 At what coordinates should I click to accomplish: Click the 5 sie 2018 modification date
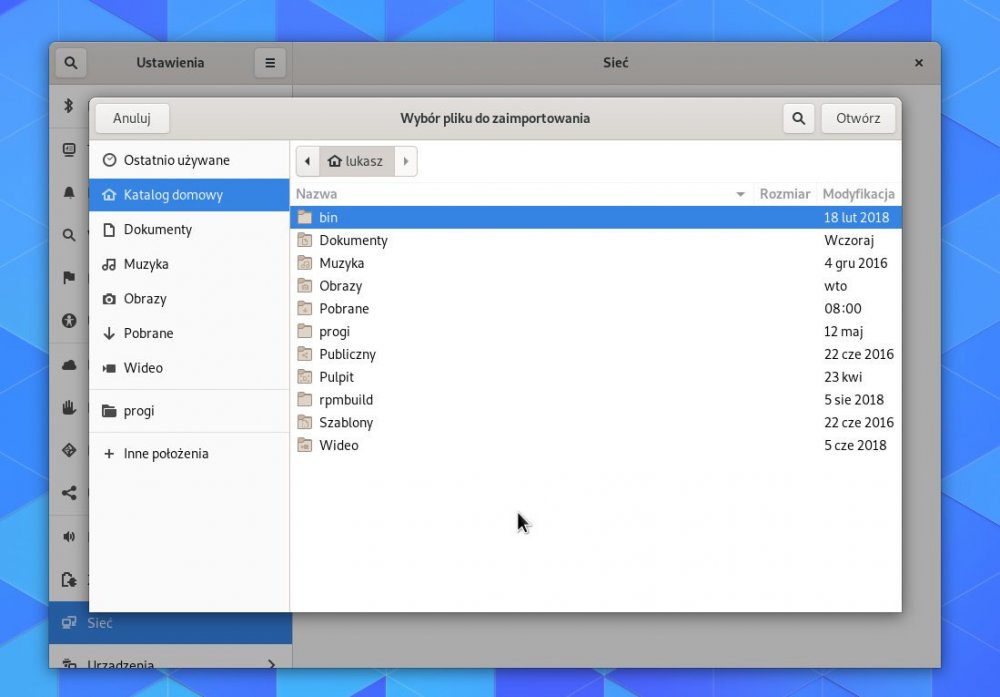tap(854, 400)
